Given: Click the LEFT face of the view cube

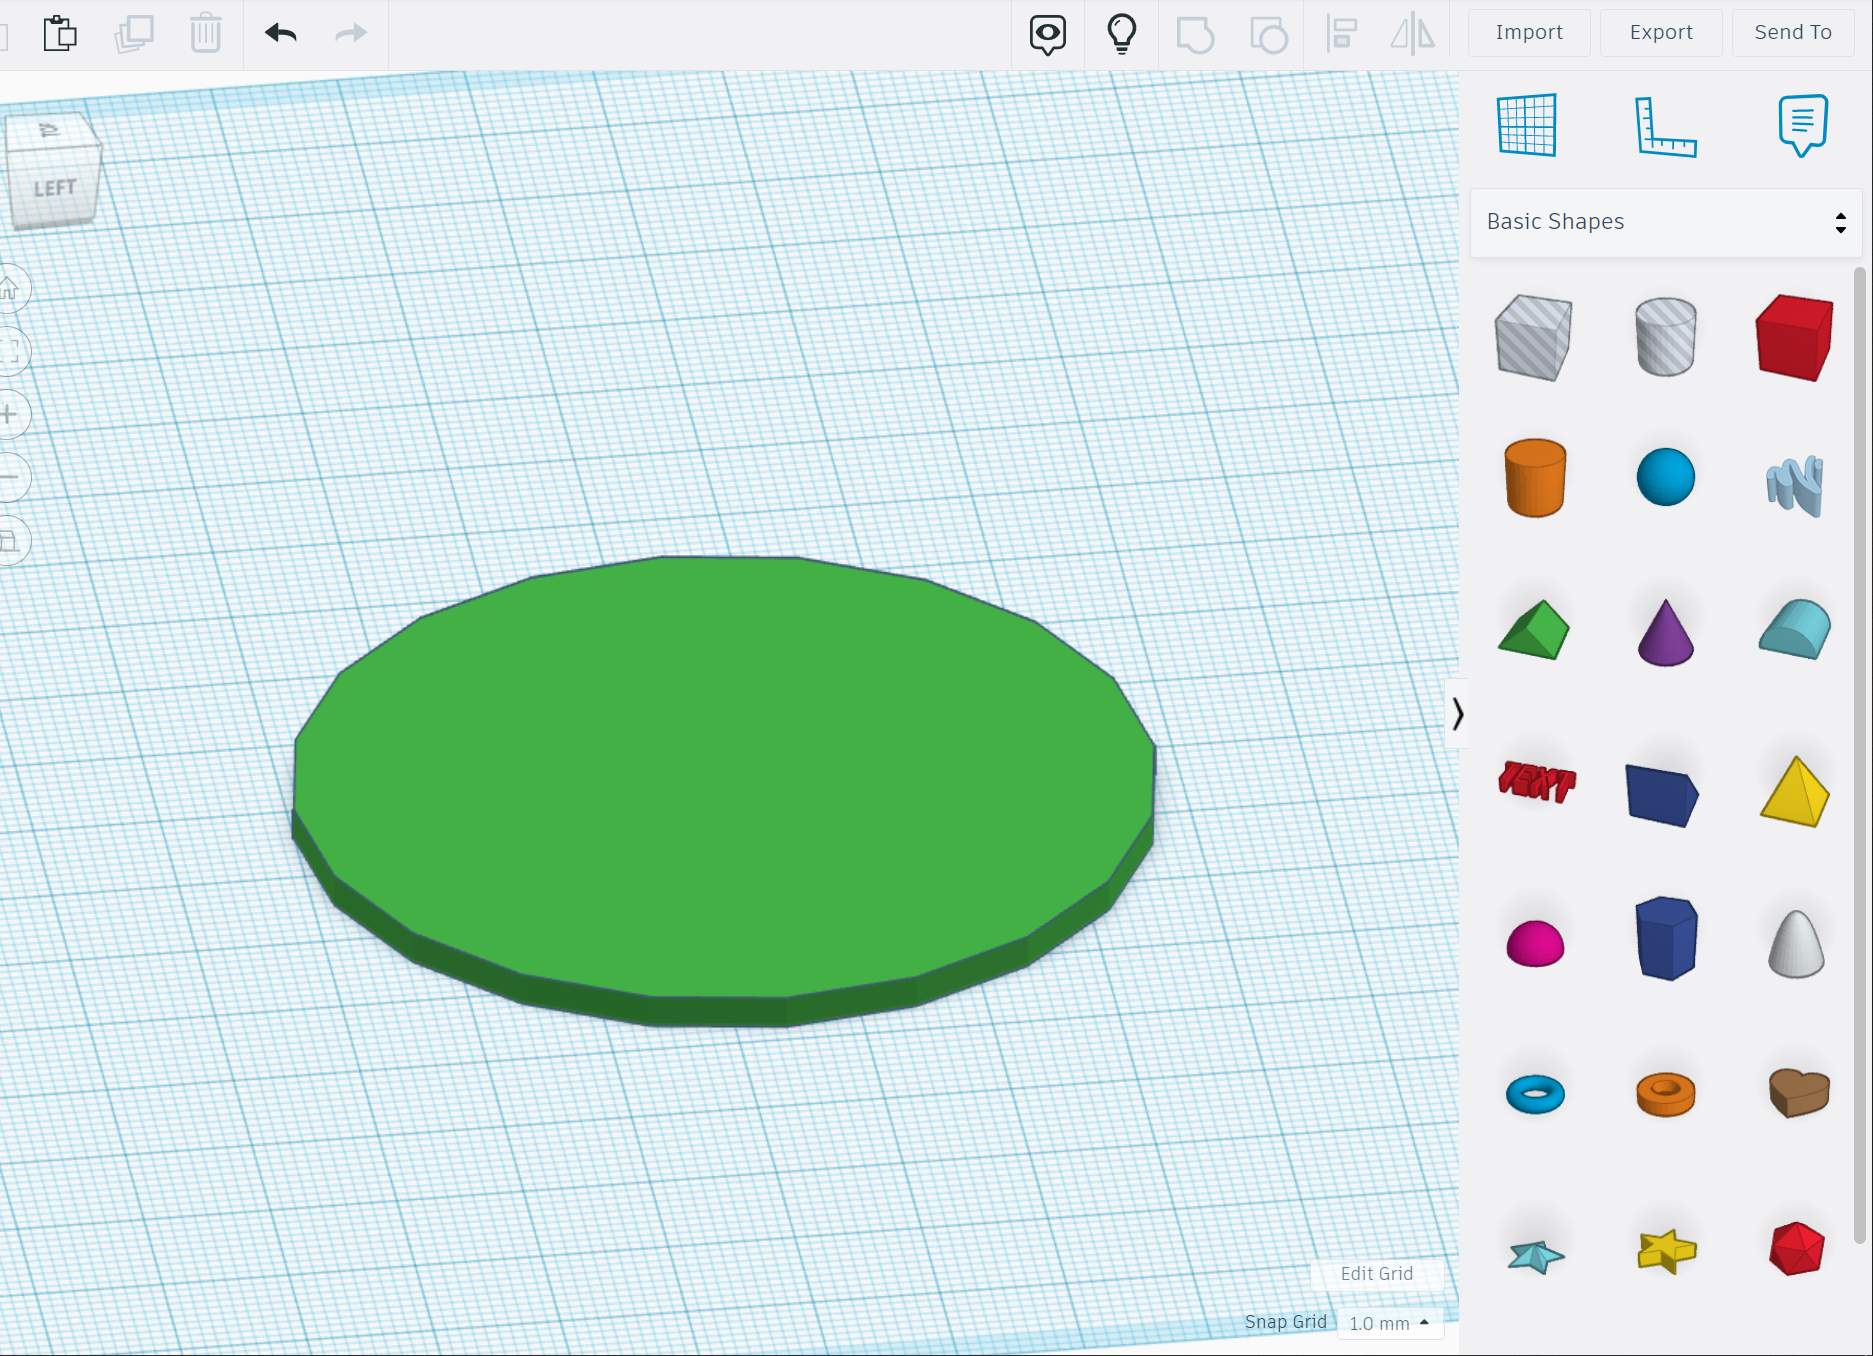Looking at the screenshot, I should [56, 185].
